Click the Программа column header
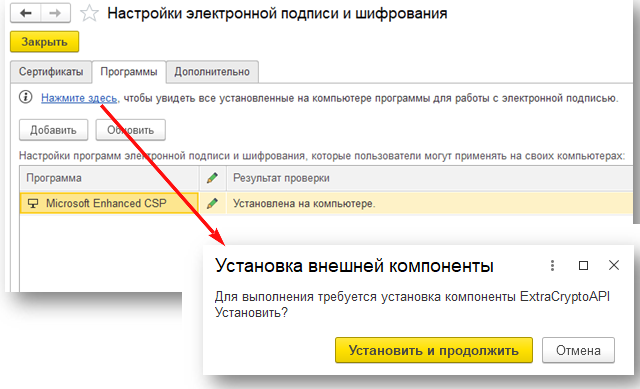The width and height of the screenshot is (640, 389). click(109, 178)
